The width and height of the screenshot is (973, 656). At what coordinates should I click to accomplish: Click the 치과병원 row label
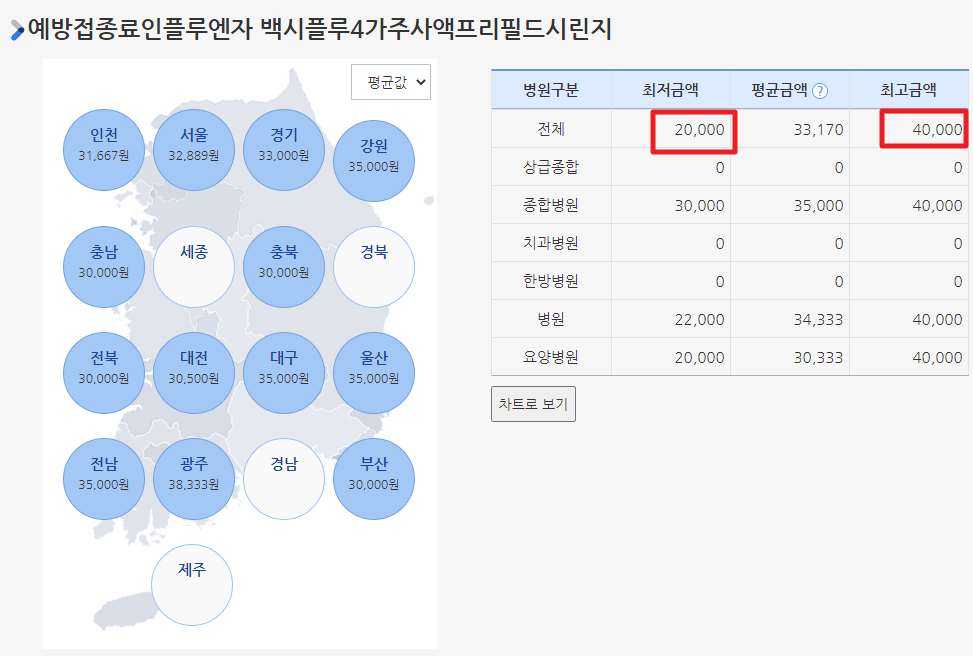coord(551,243)
